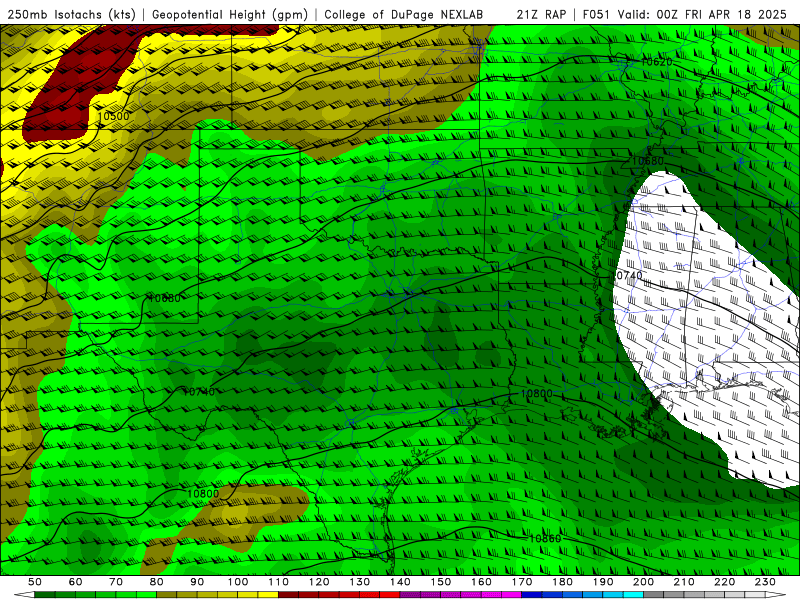Click the 10860 height contour label
The image size is (800, 600).
click(545, 538)
